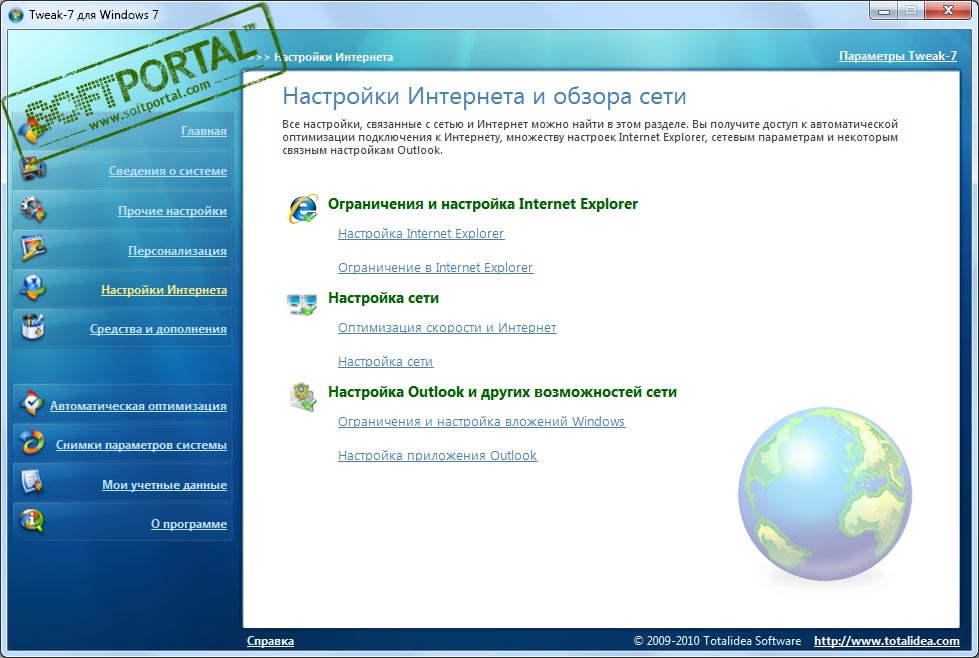Click the tools bucket icon beside Средства и дополнения
Screen dimensions: 979x658
(x=32, y=327)
